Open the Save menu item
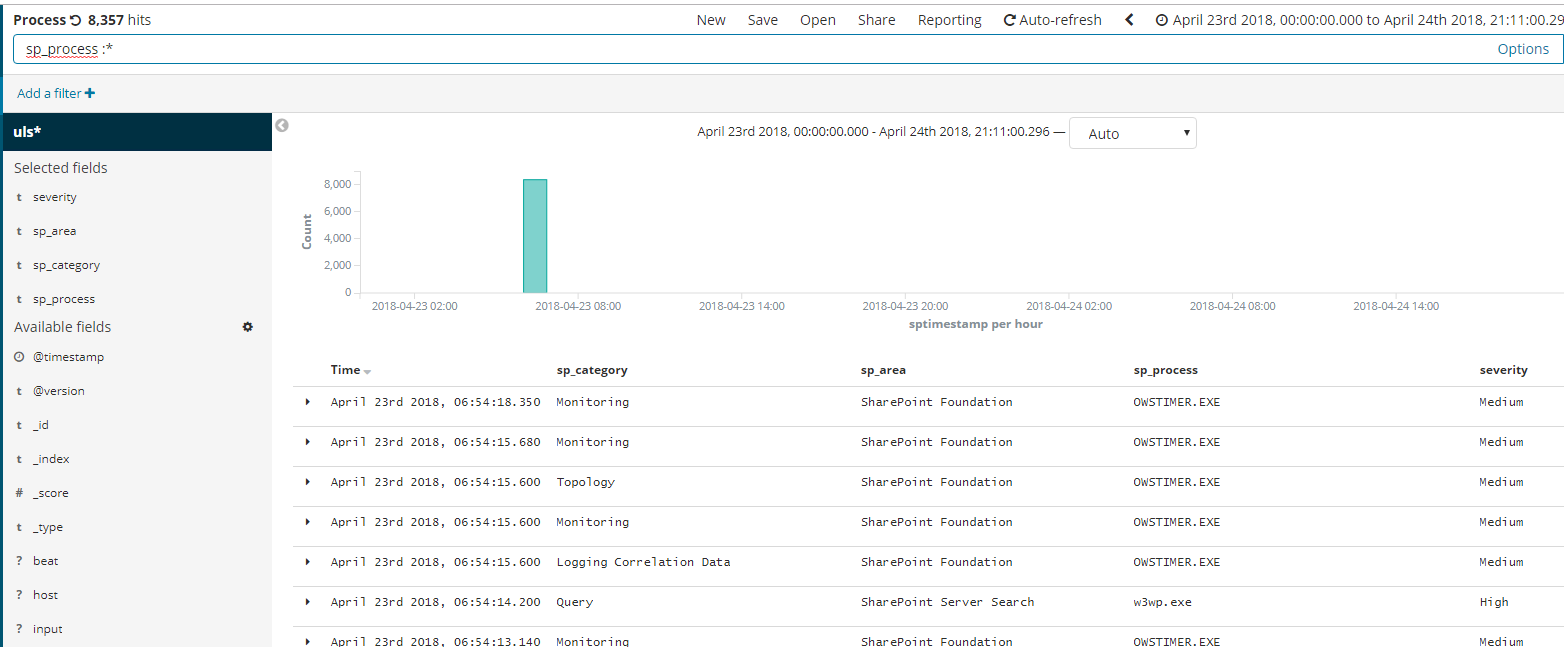Image resolution: width=1564 pixels, height=647 pixels. click(762, 20)
